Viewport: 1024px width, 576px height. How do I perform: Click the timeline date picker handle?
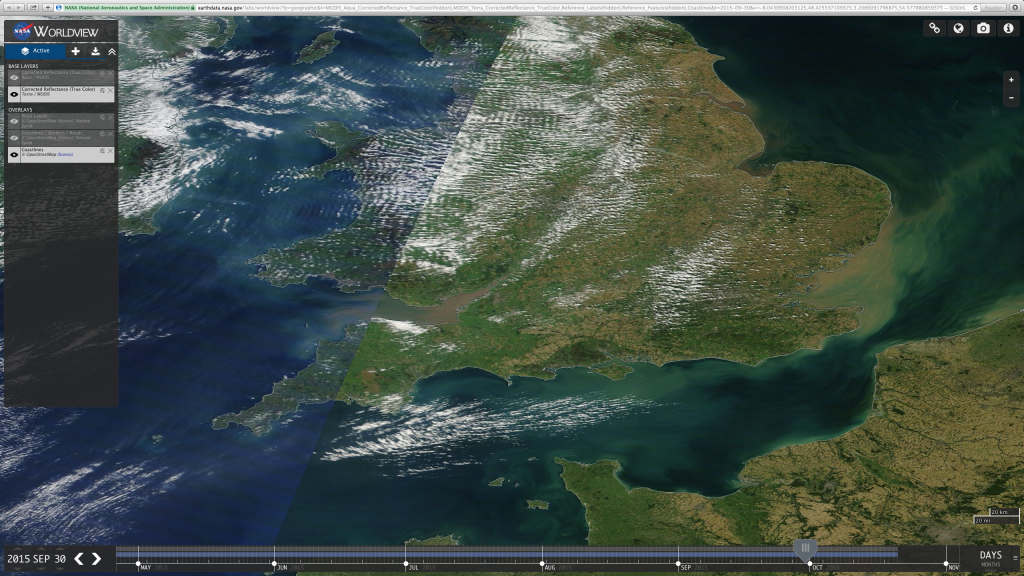click(805, 549)
